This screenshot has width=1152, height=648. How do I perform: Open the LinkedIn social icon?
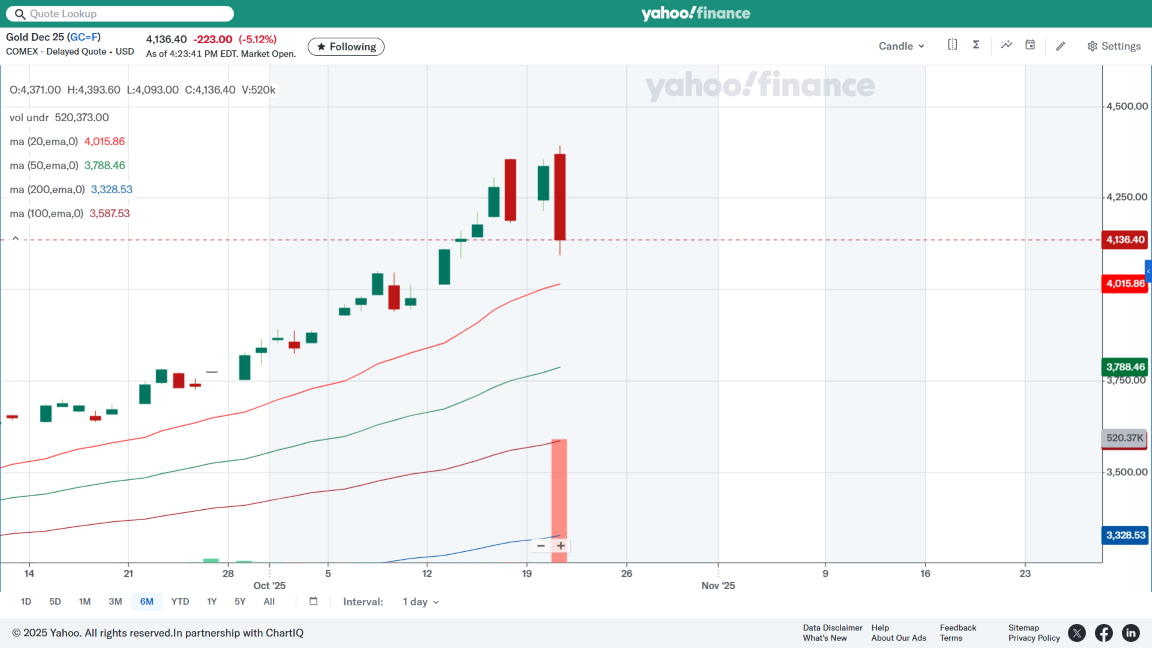[1131, 633]
